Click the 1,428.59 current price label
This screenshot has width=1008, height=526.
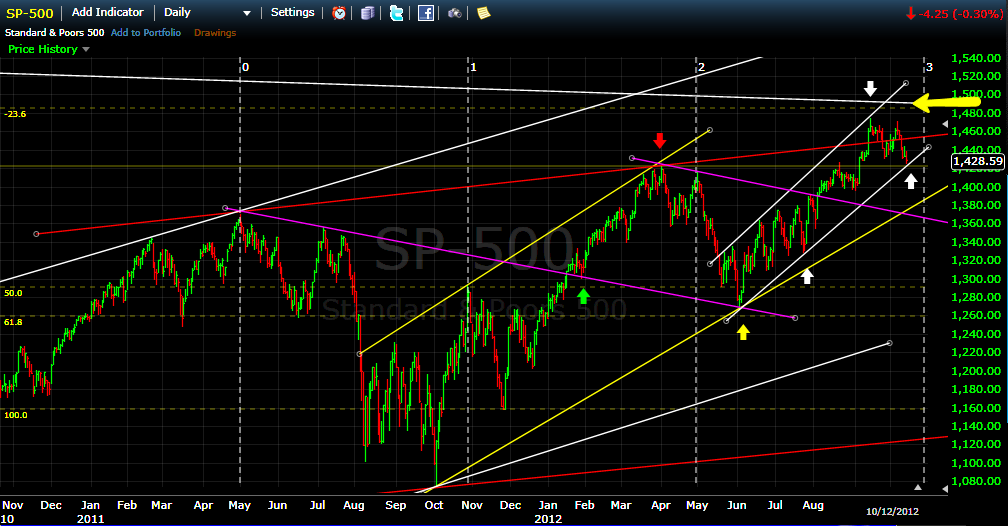(978, 161)
